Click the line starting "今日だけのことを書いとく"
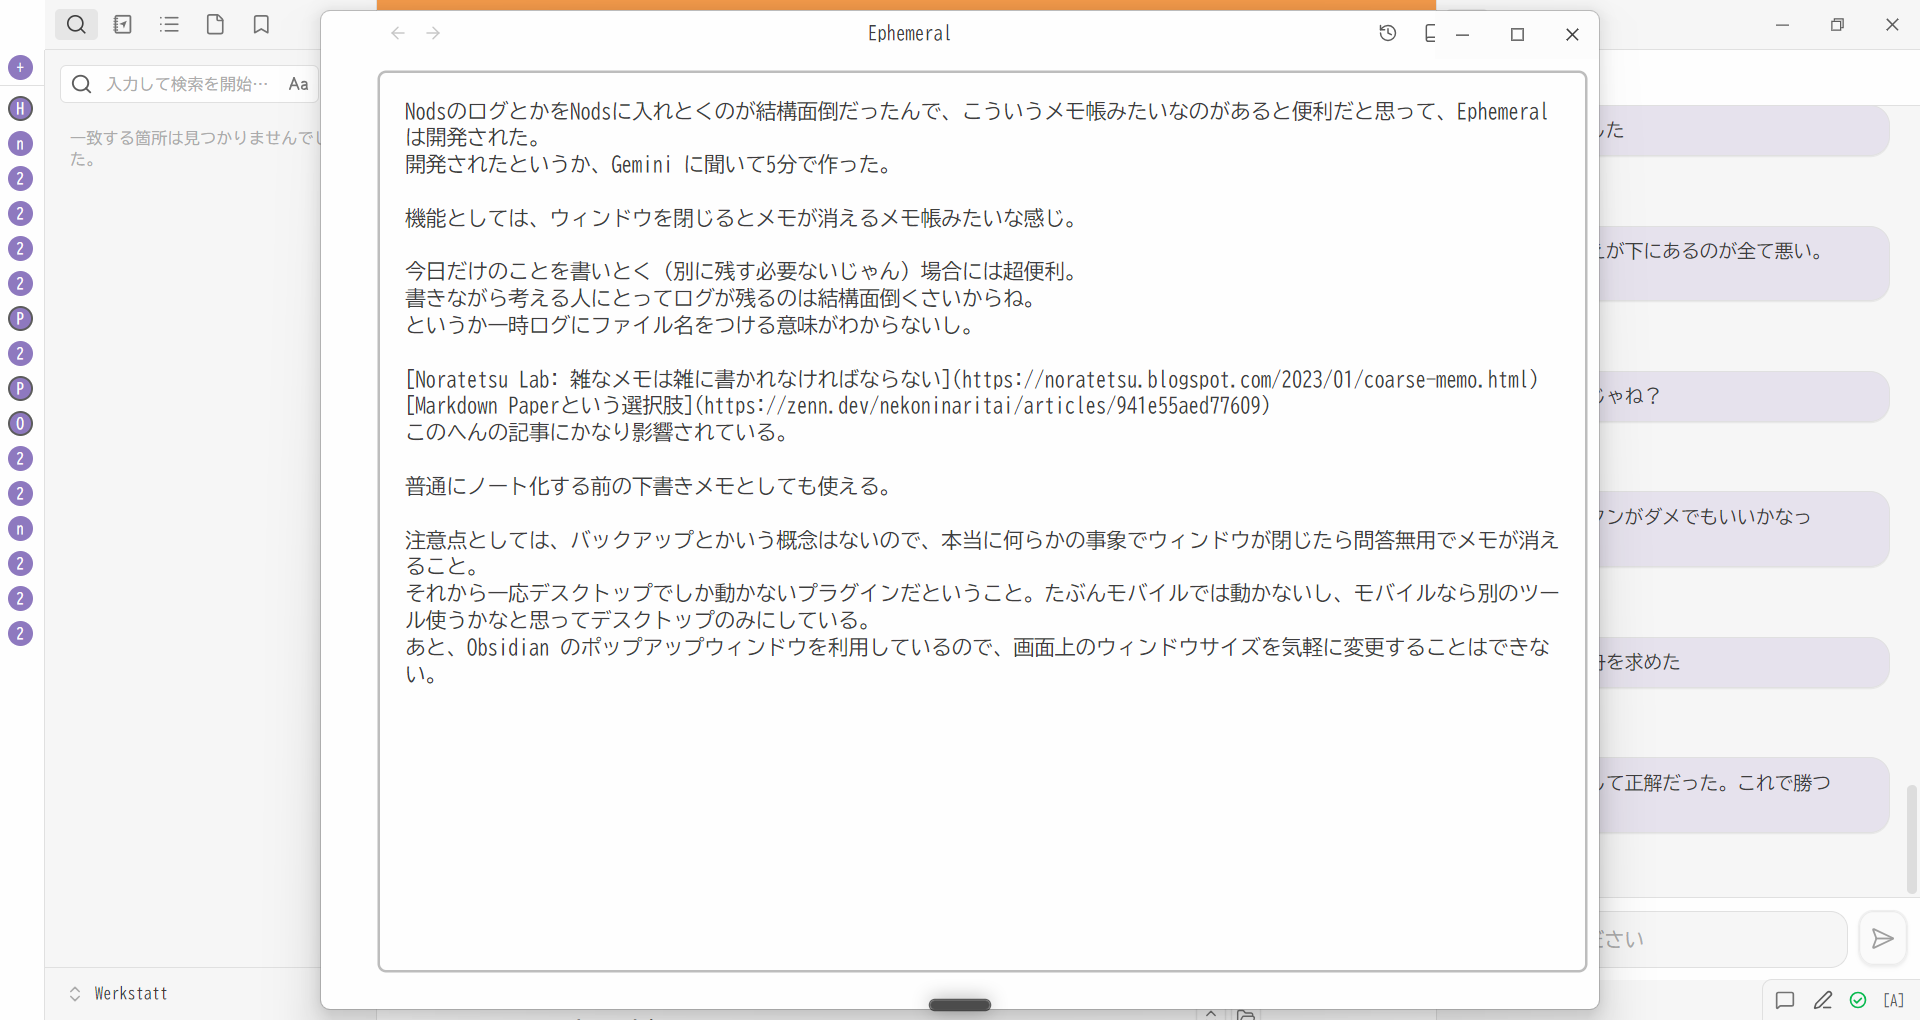 [x=742, y=271]
